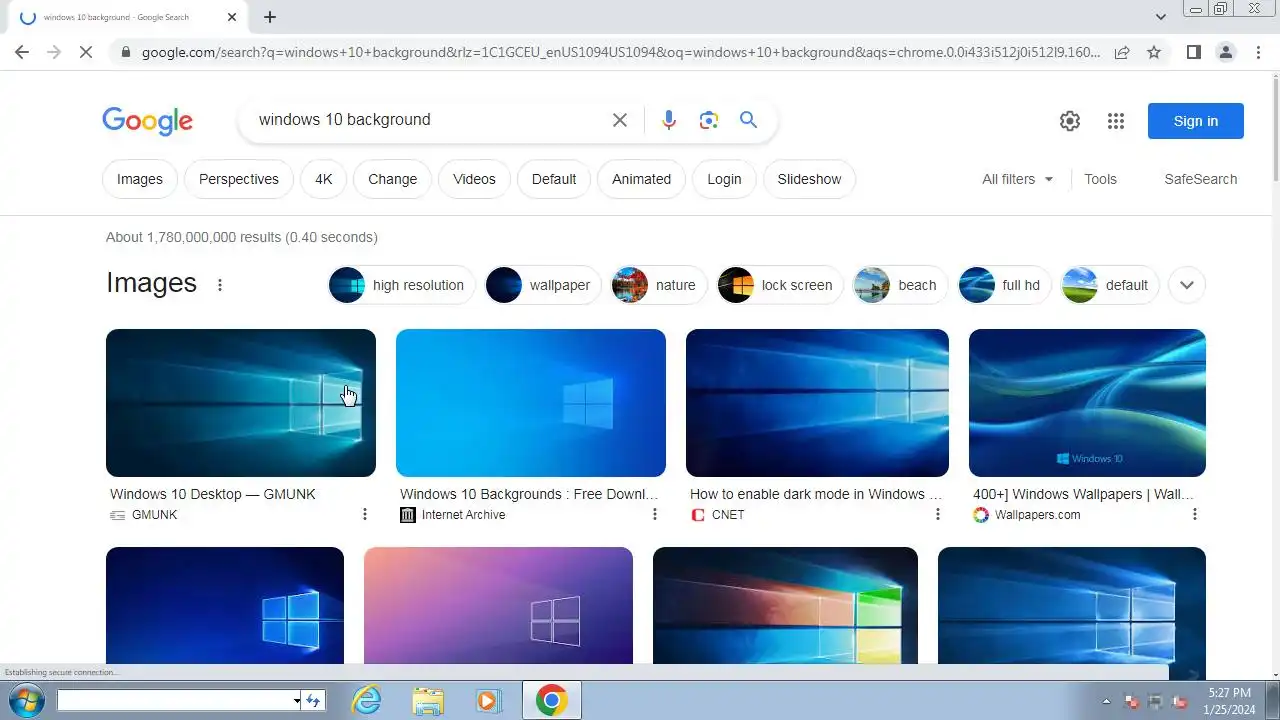Click the Sign in button
The height and width of the screenshot is (720, 1280).
1196,121
